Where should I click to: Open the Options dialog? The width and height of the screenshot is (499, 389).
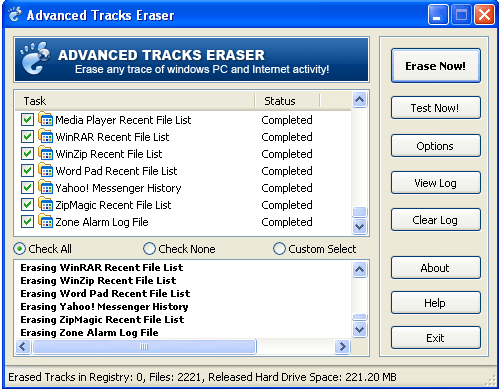[x=436, y=146]
